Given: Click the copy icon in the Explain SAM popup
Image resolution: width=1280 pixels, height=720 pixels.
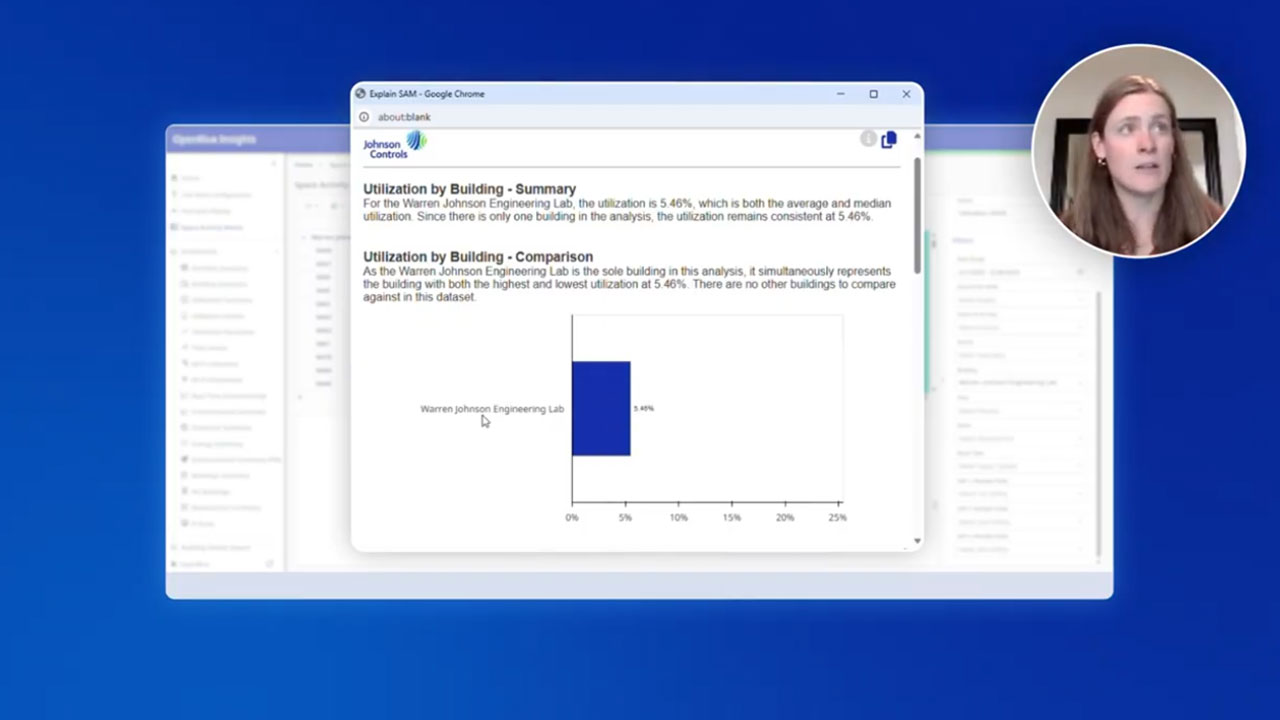Looking at the screenshot, I should [x=889, y=140].
